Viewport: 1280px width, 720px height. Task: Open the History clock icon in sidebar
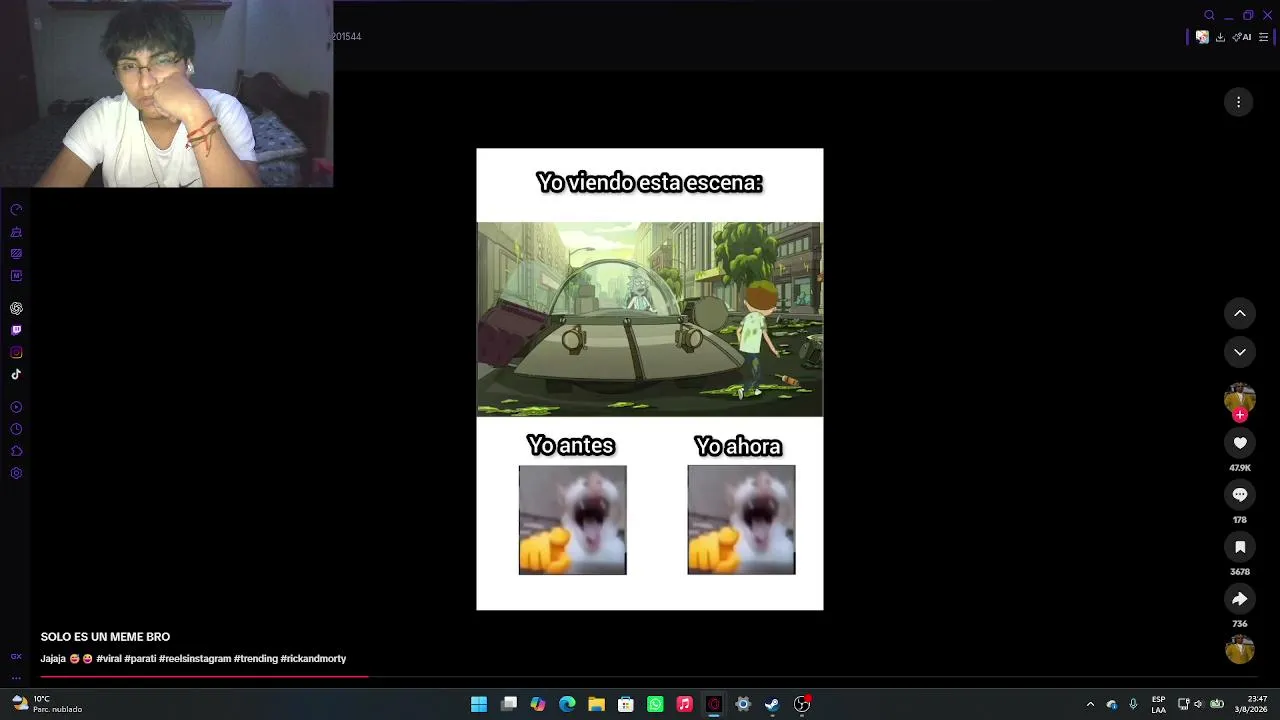coord(16,429)
